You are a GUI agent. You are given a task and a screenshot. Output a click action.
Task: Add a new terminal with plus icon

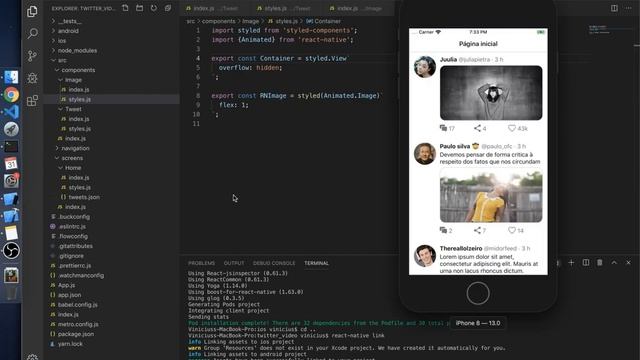(571, 262)
